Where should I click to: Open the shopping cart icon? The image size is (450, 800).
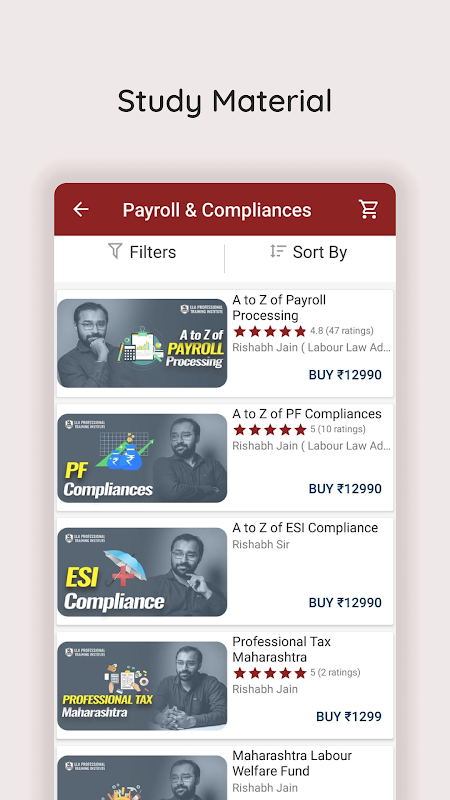pyautogui.click(x=368, y=209)
